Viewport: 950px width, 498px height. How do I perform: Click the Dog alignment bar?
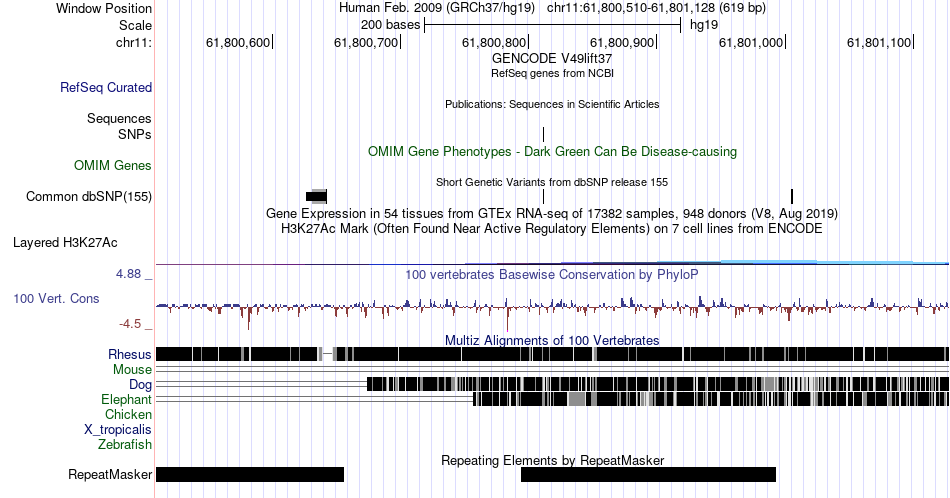click(657, 384)
